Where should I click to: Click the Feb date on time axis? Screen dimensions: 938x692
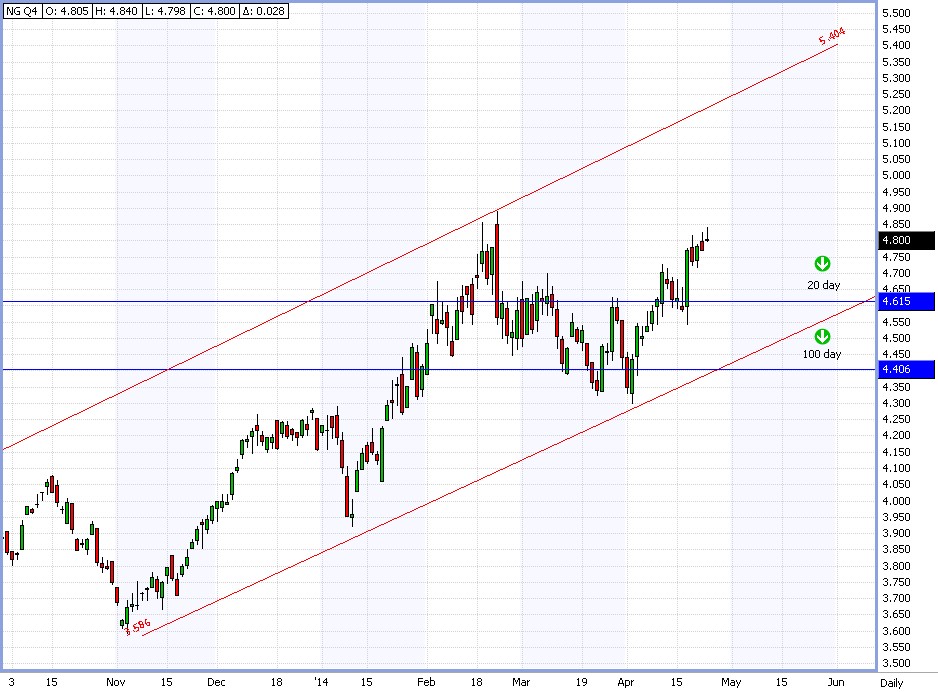(x=426, y=682)
